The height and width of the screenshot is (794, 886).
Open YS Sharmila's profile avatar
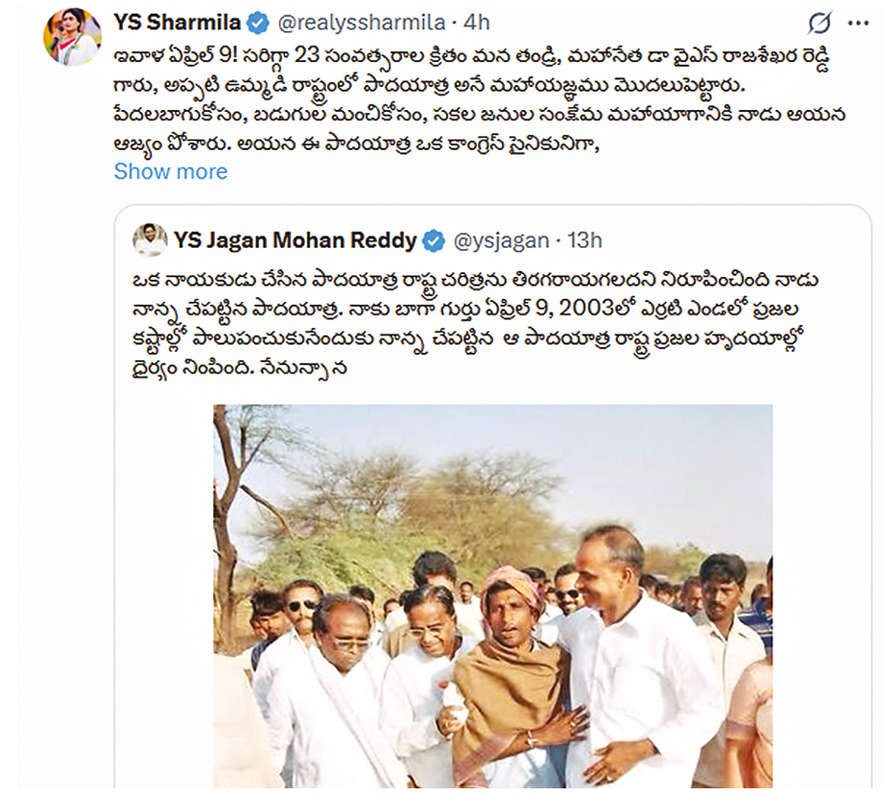point(72,36)
